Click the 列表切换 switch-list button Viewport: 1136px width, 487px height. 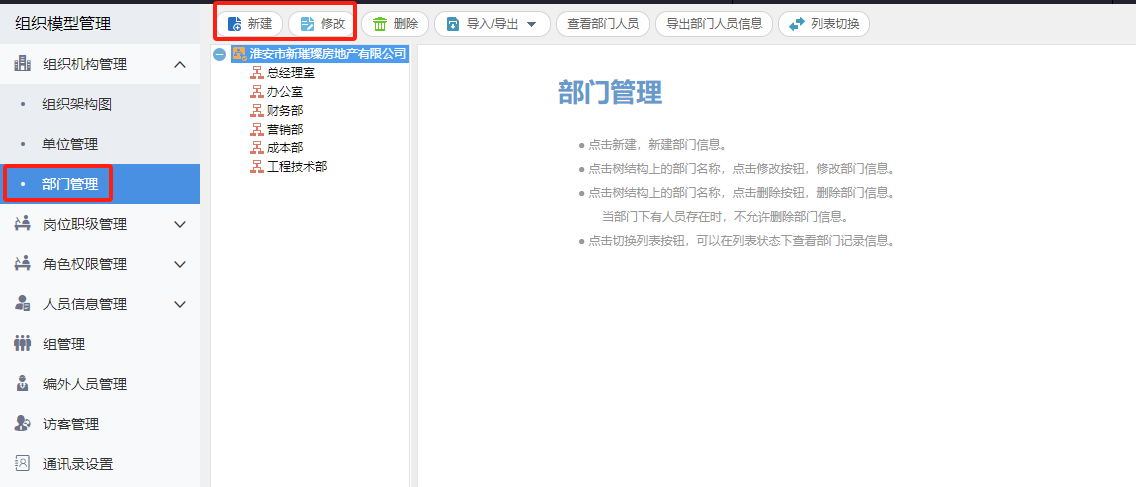pyautogui.click(x=823, y=24)
